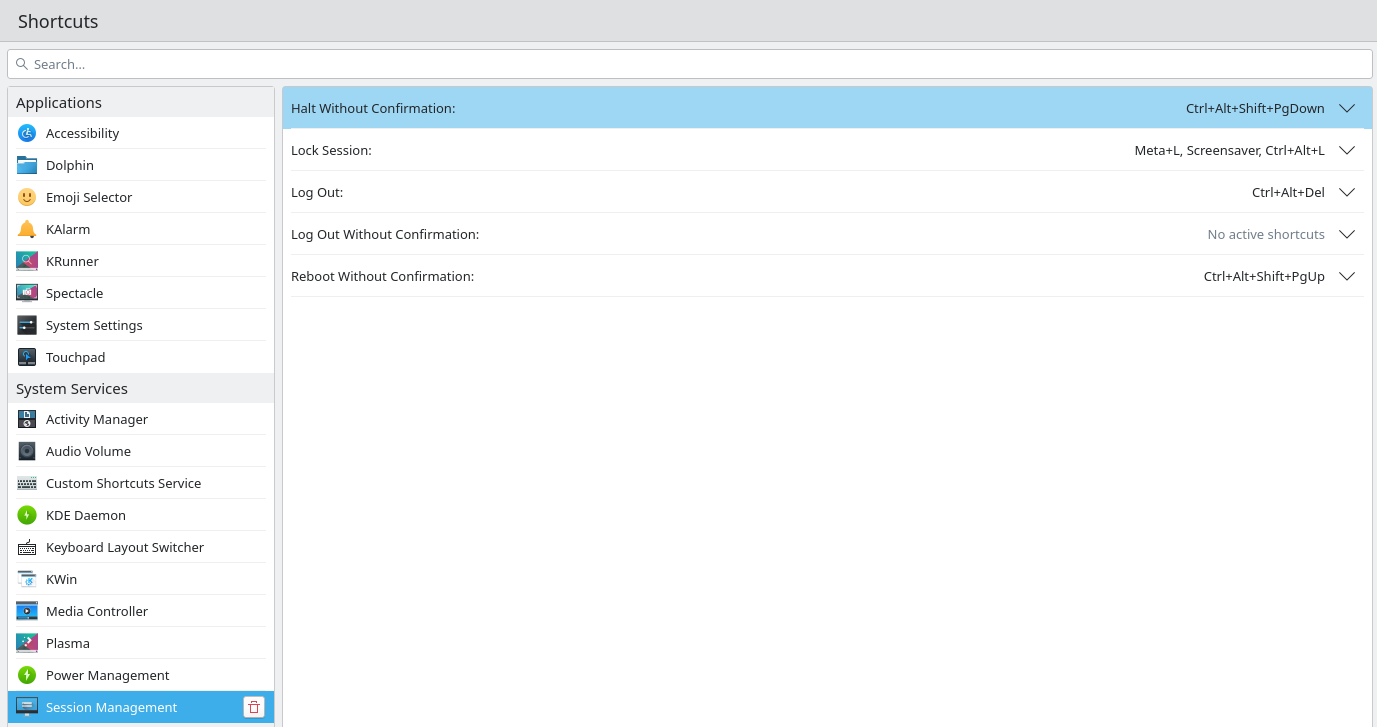Viewport: 1377px width, 727px height.
Task: Select the KAlarm bell icon
Action: click(x=27, y=229)
